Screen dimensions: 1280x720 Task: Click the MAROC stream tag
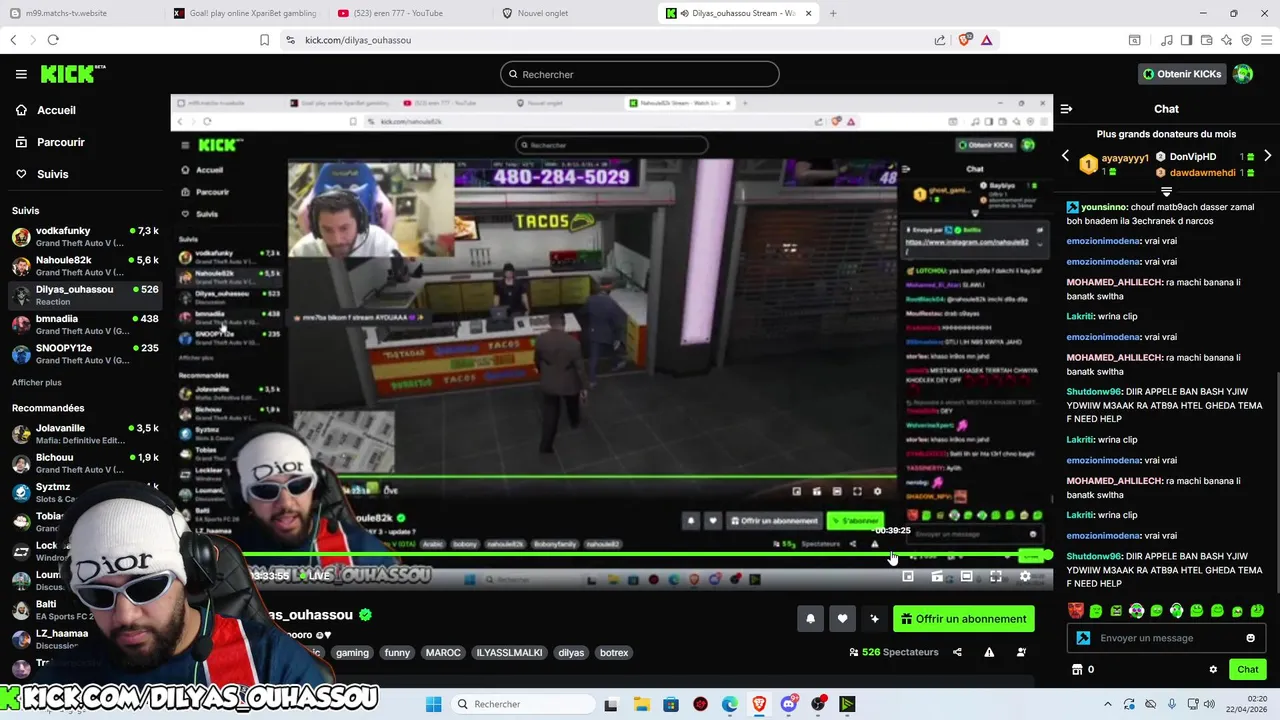click(x=443, y=653)
